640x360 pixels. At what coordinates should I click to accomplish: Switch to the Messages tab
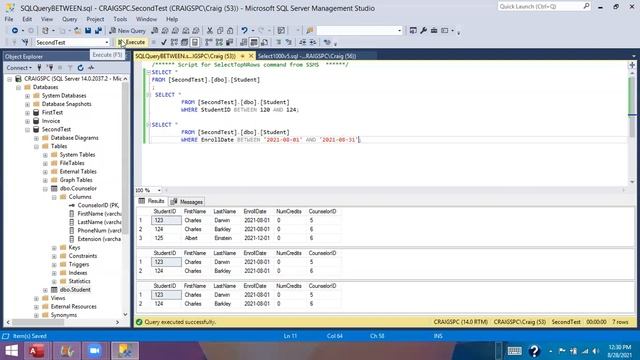187,202
